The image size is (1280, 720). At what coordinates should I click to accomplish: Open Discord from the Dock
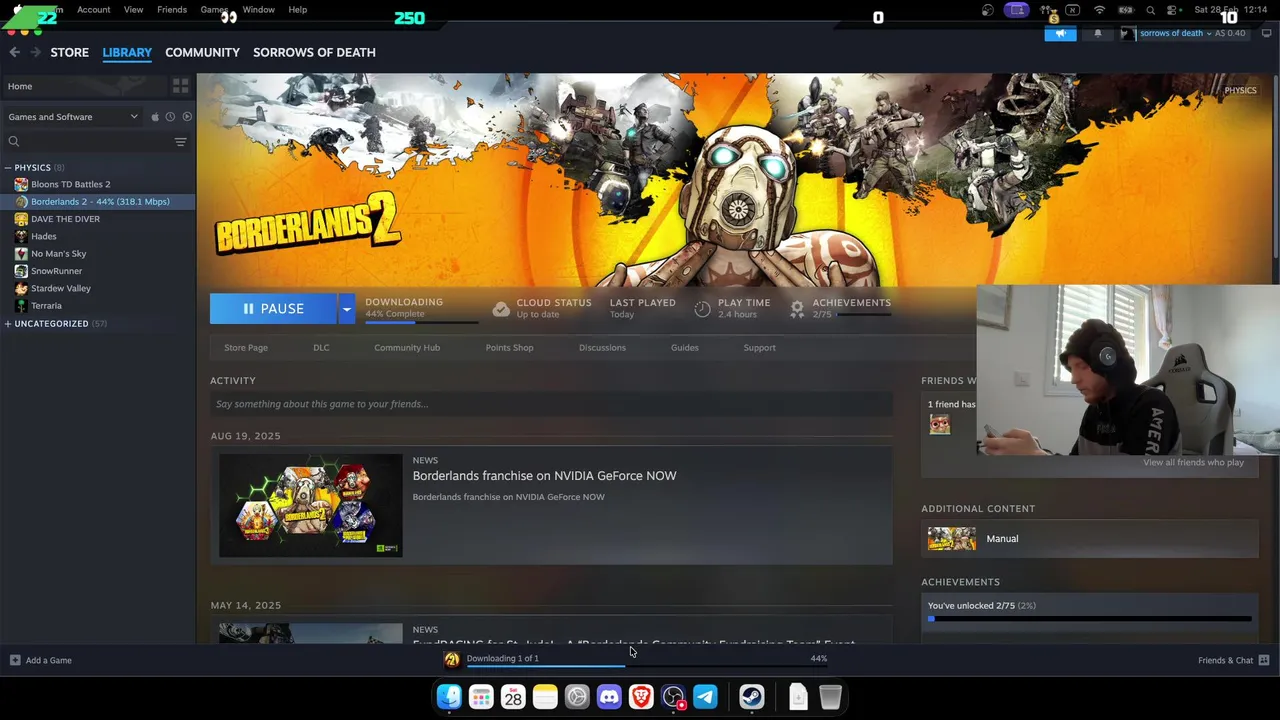[609, 697]
